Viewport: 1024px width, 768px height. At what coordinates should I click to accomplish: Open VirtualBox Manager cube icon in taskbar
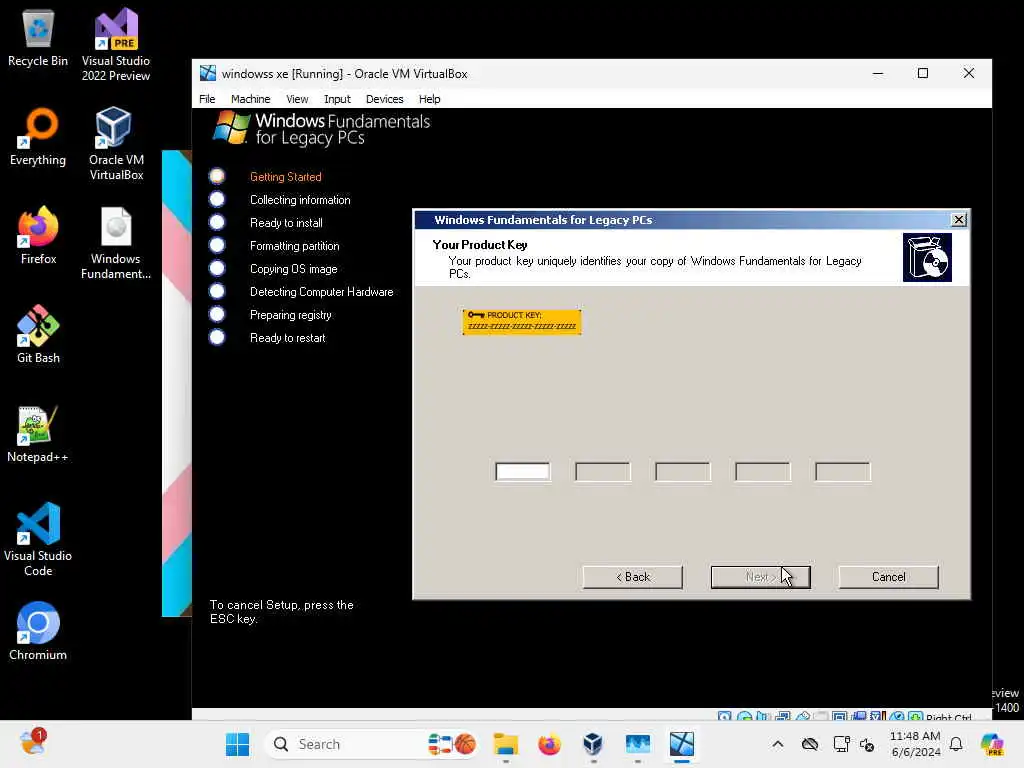click(x=593, y=744)
